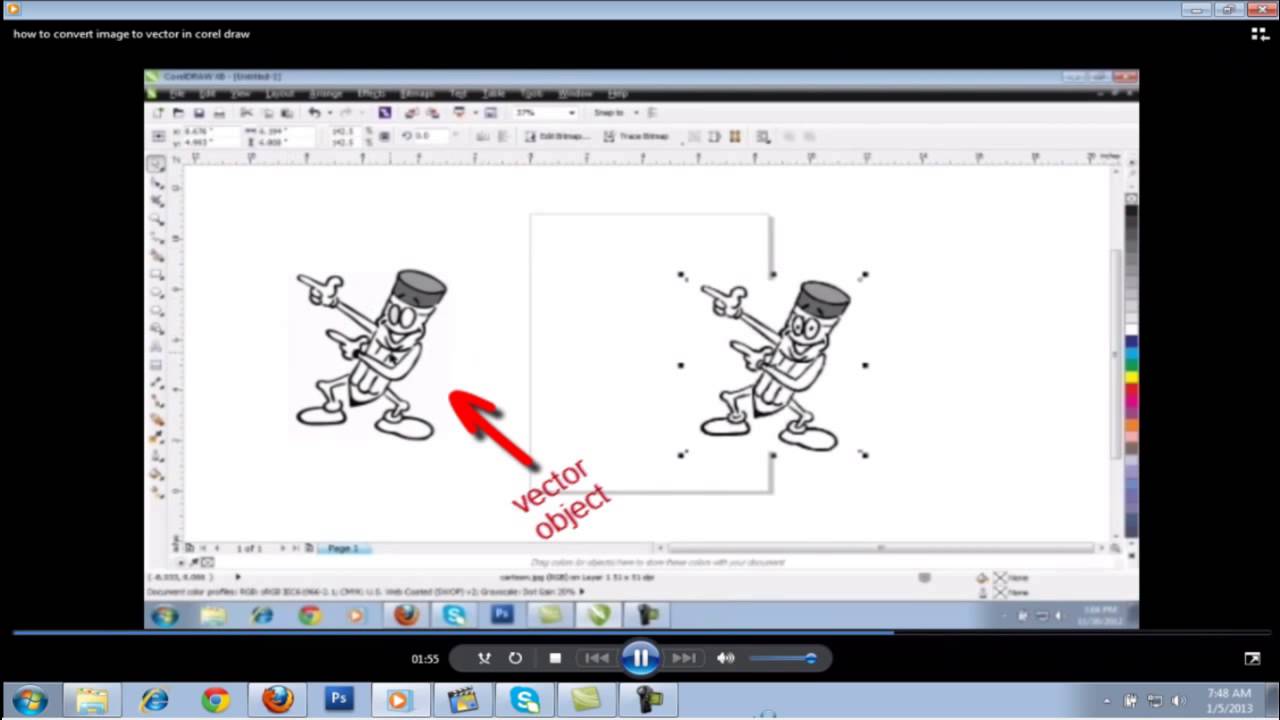Click the New document icon in CorelDRAW
Screen dimensions: 1280x720
coord(158,113)
